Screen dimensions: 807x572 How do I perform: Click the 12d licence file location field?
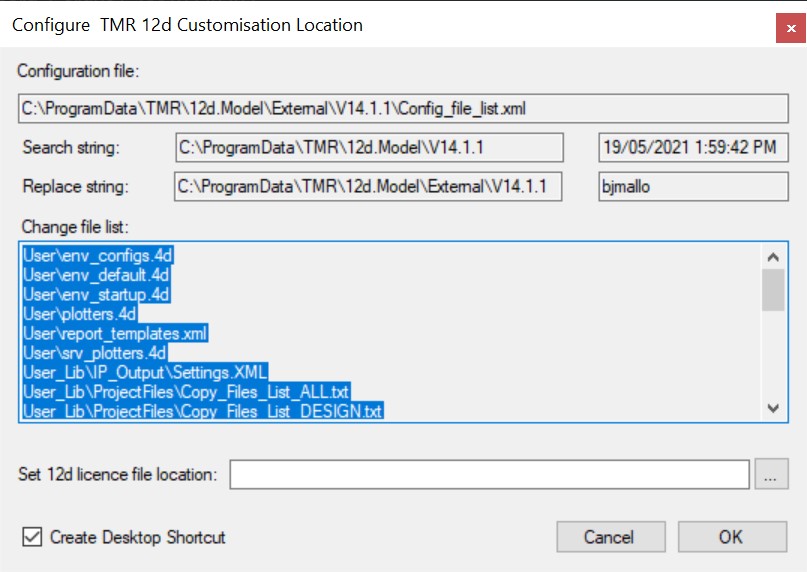click(489, 474)
